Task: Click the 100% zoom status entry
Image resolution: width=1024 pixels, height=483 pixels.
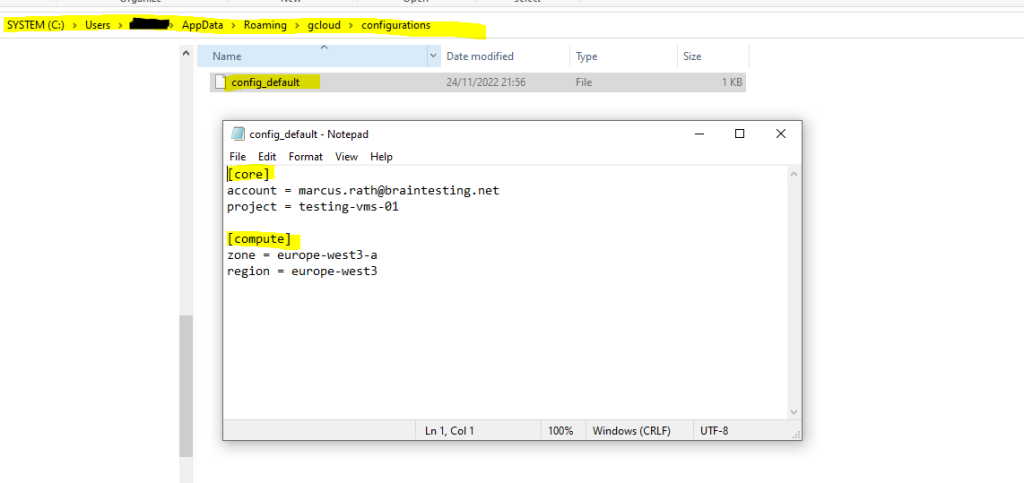Action: (561, 431)
